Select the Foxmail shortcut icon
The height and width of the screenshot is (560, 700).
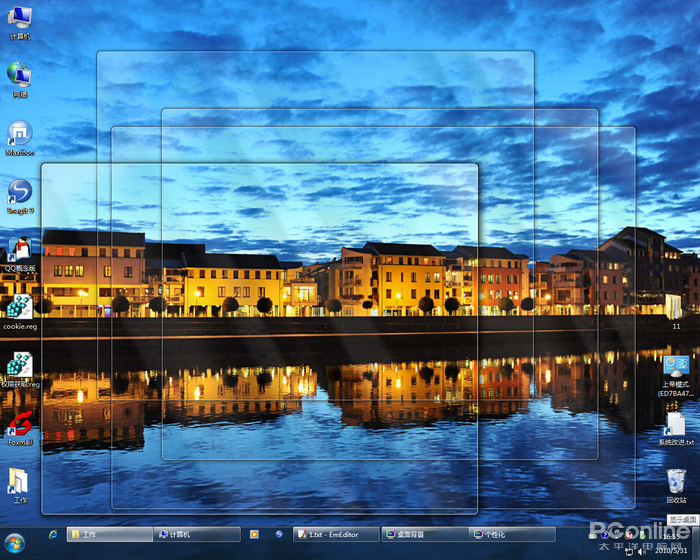(x=20, y=428)
